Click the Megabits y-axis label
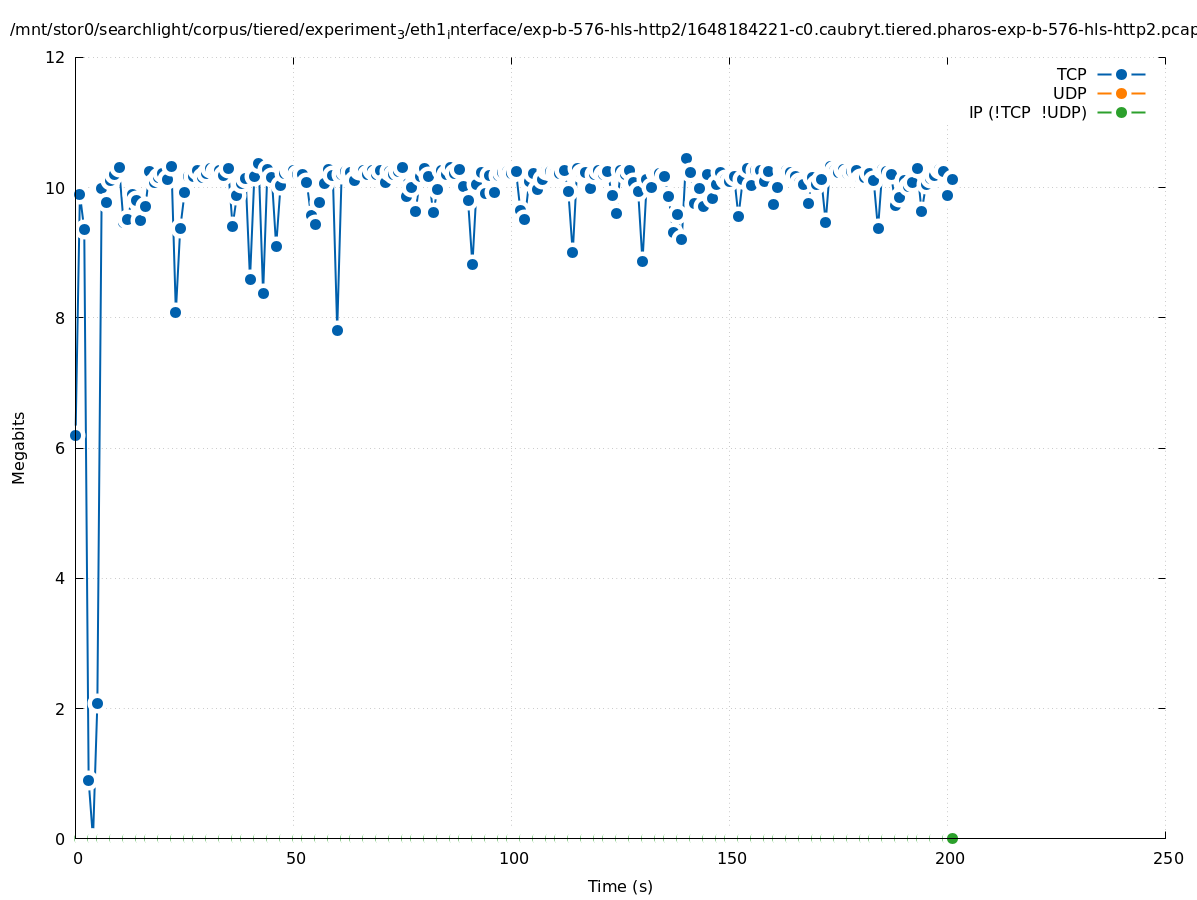Image resolution: width=1197 pixels, height=900 pixels. [x=19, y=447]
